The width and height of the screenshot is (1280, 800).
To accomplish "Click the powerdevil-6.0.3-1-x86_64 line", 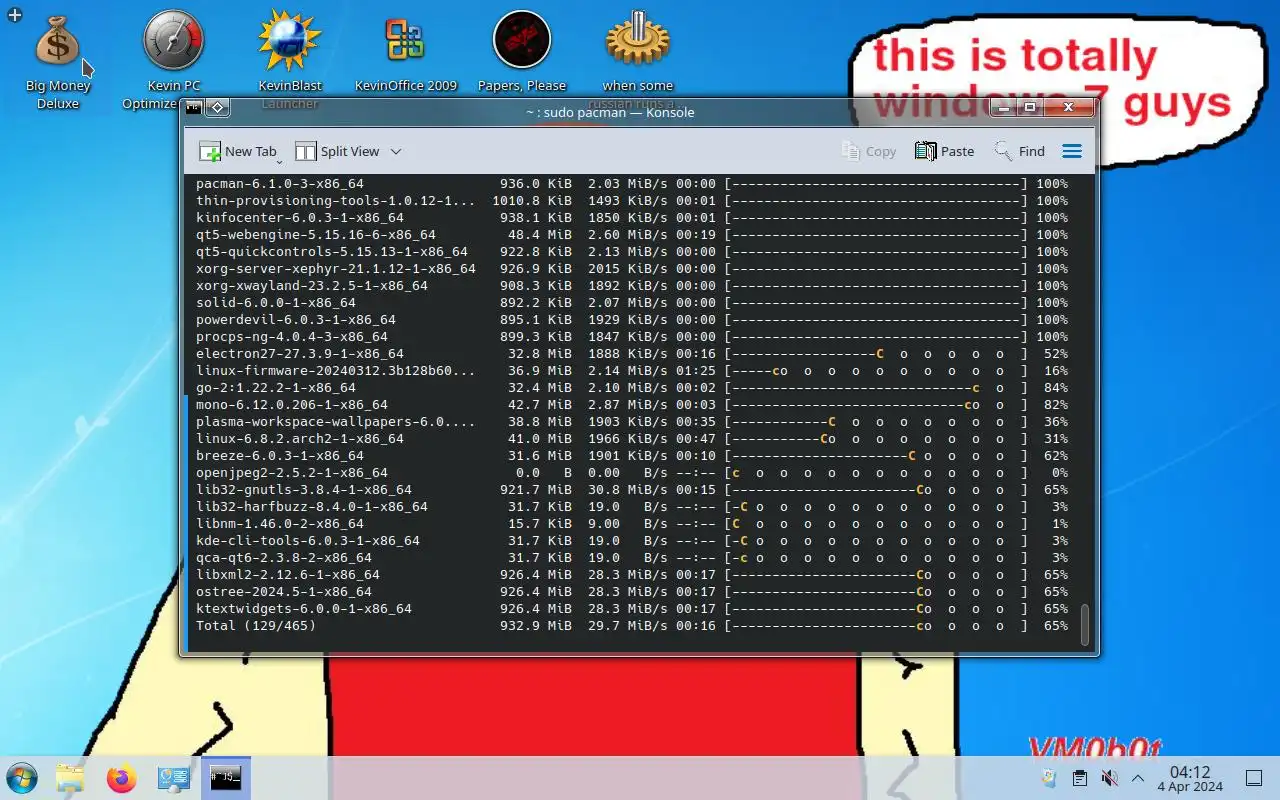I will (632, 320).
